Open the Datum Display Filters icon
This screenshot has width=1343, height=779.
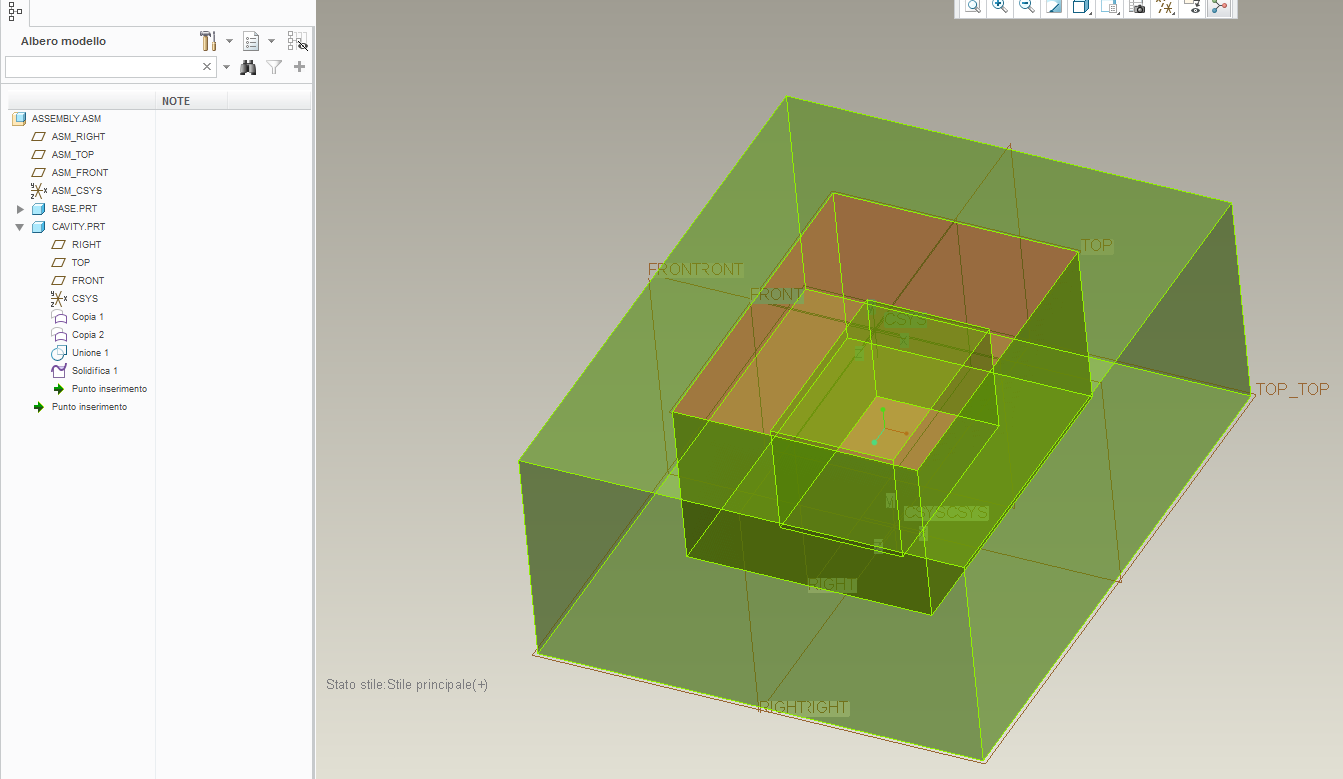tap(1165, 6)
